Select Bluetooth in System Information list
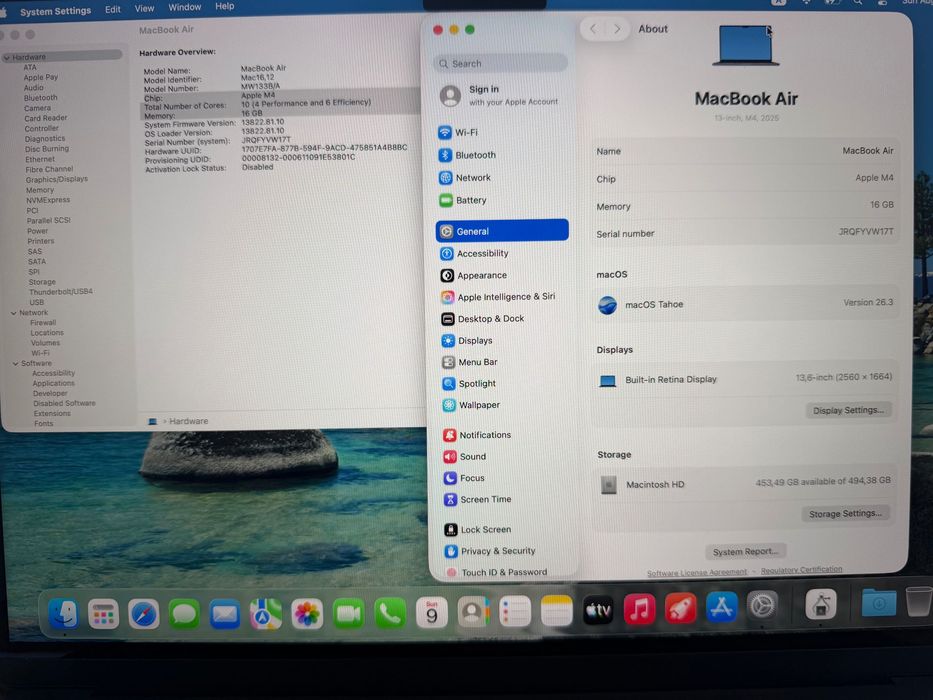Screen dimensions: 933x700 [40, 98]
